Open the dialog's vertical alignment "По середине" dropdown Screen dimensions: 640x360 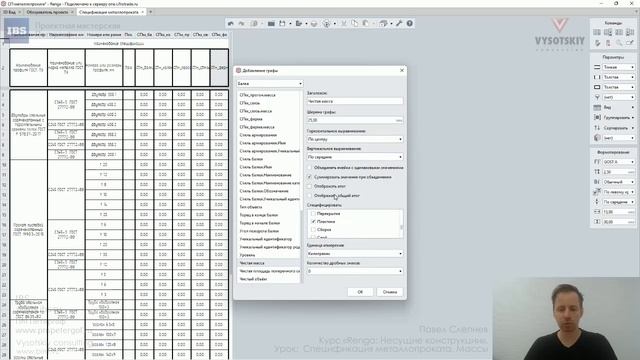355,157
